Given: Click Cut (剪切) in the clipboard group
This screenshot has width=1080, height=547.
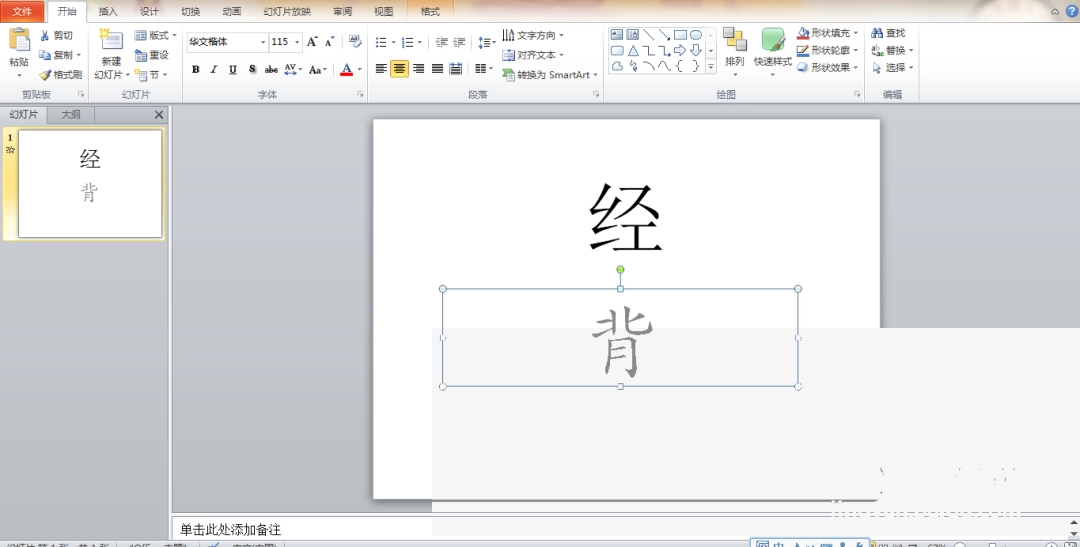Looking at the screenshot, I should coord(56,35).
